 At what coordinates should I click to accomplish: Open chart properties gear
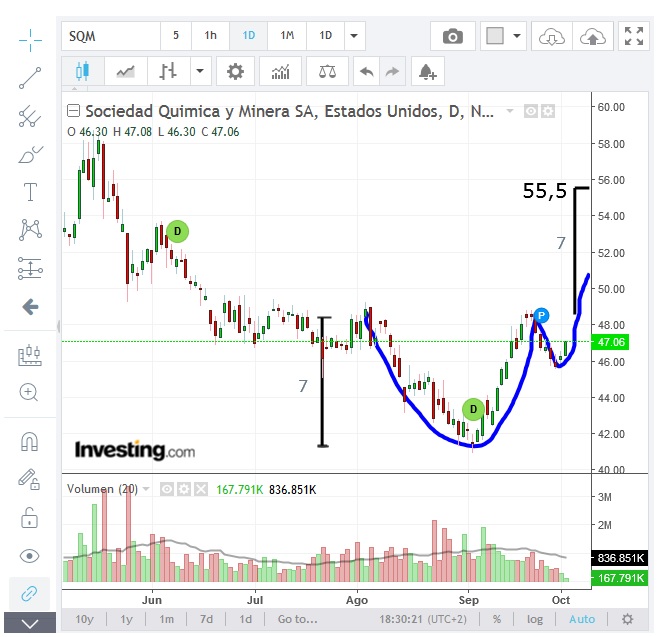click(x=235, y=71)
